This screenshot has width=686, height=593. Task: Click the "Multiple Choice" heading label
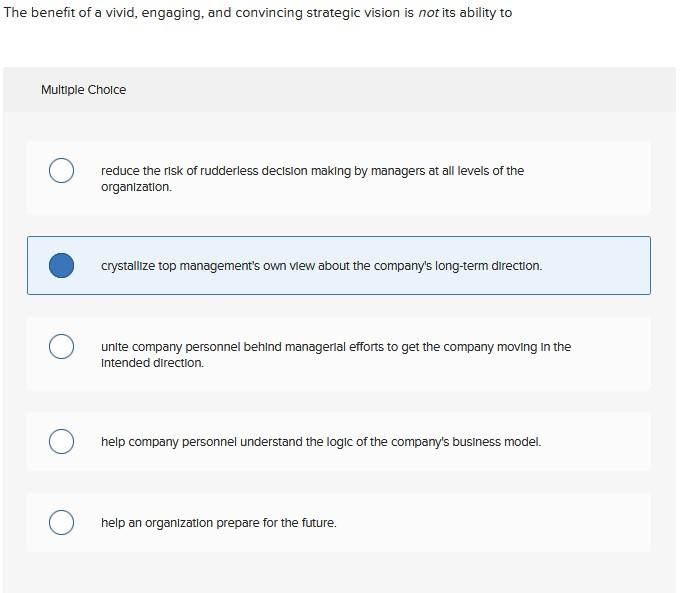click(83, 90)
